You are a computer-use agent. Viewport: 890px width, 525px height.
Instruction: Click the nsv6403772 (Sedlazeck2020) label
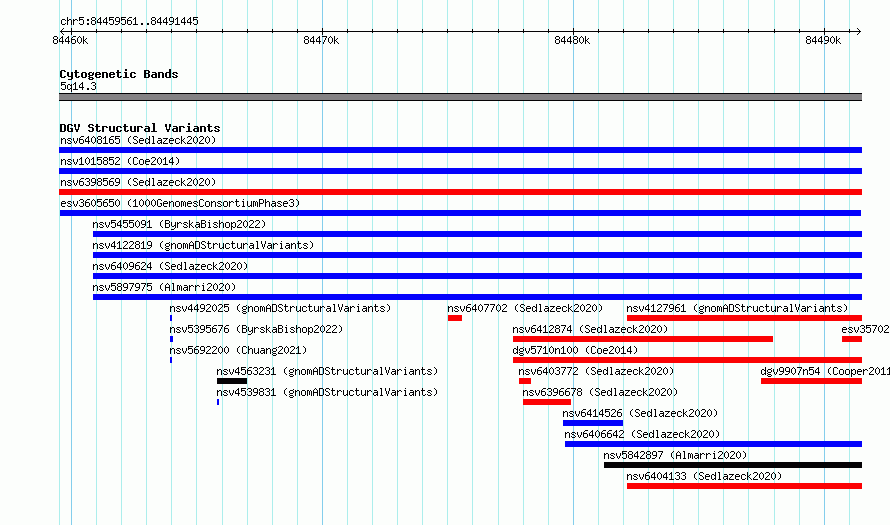[596, 371]
